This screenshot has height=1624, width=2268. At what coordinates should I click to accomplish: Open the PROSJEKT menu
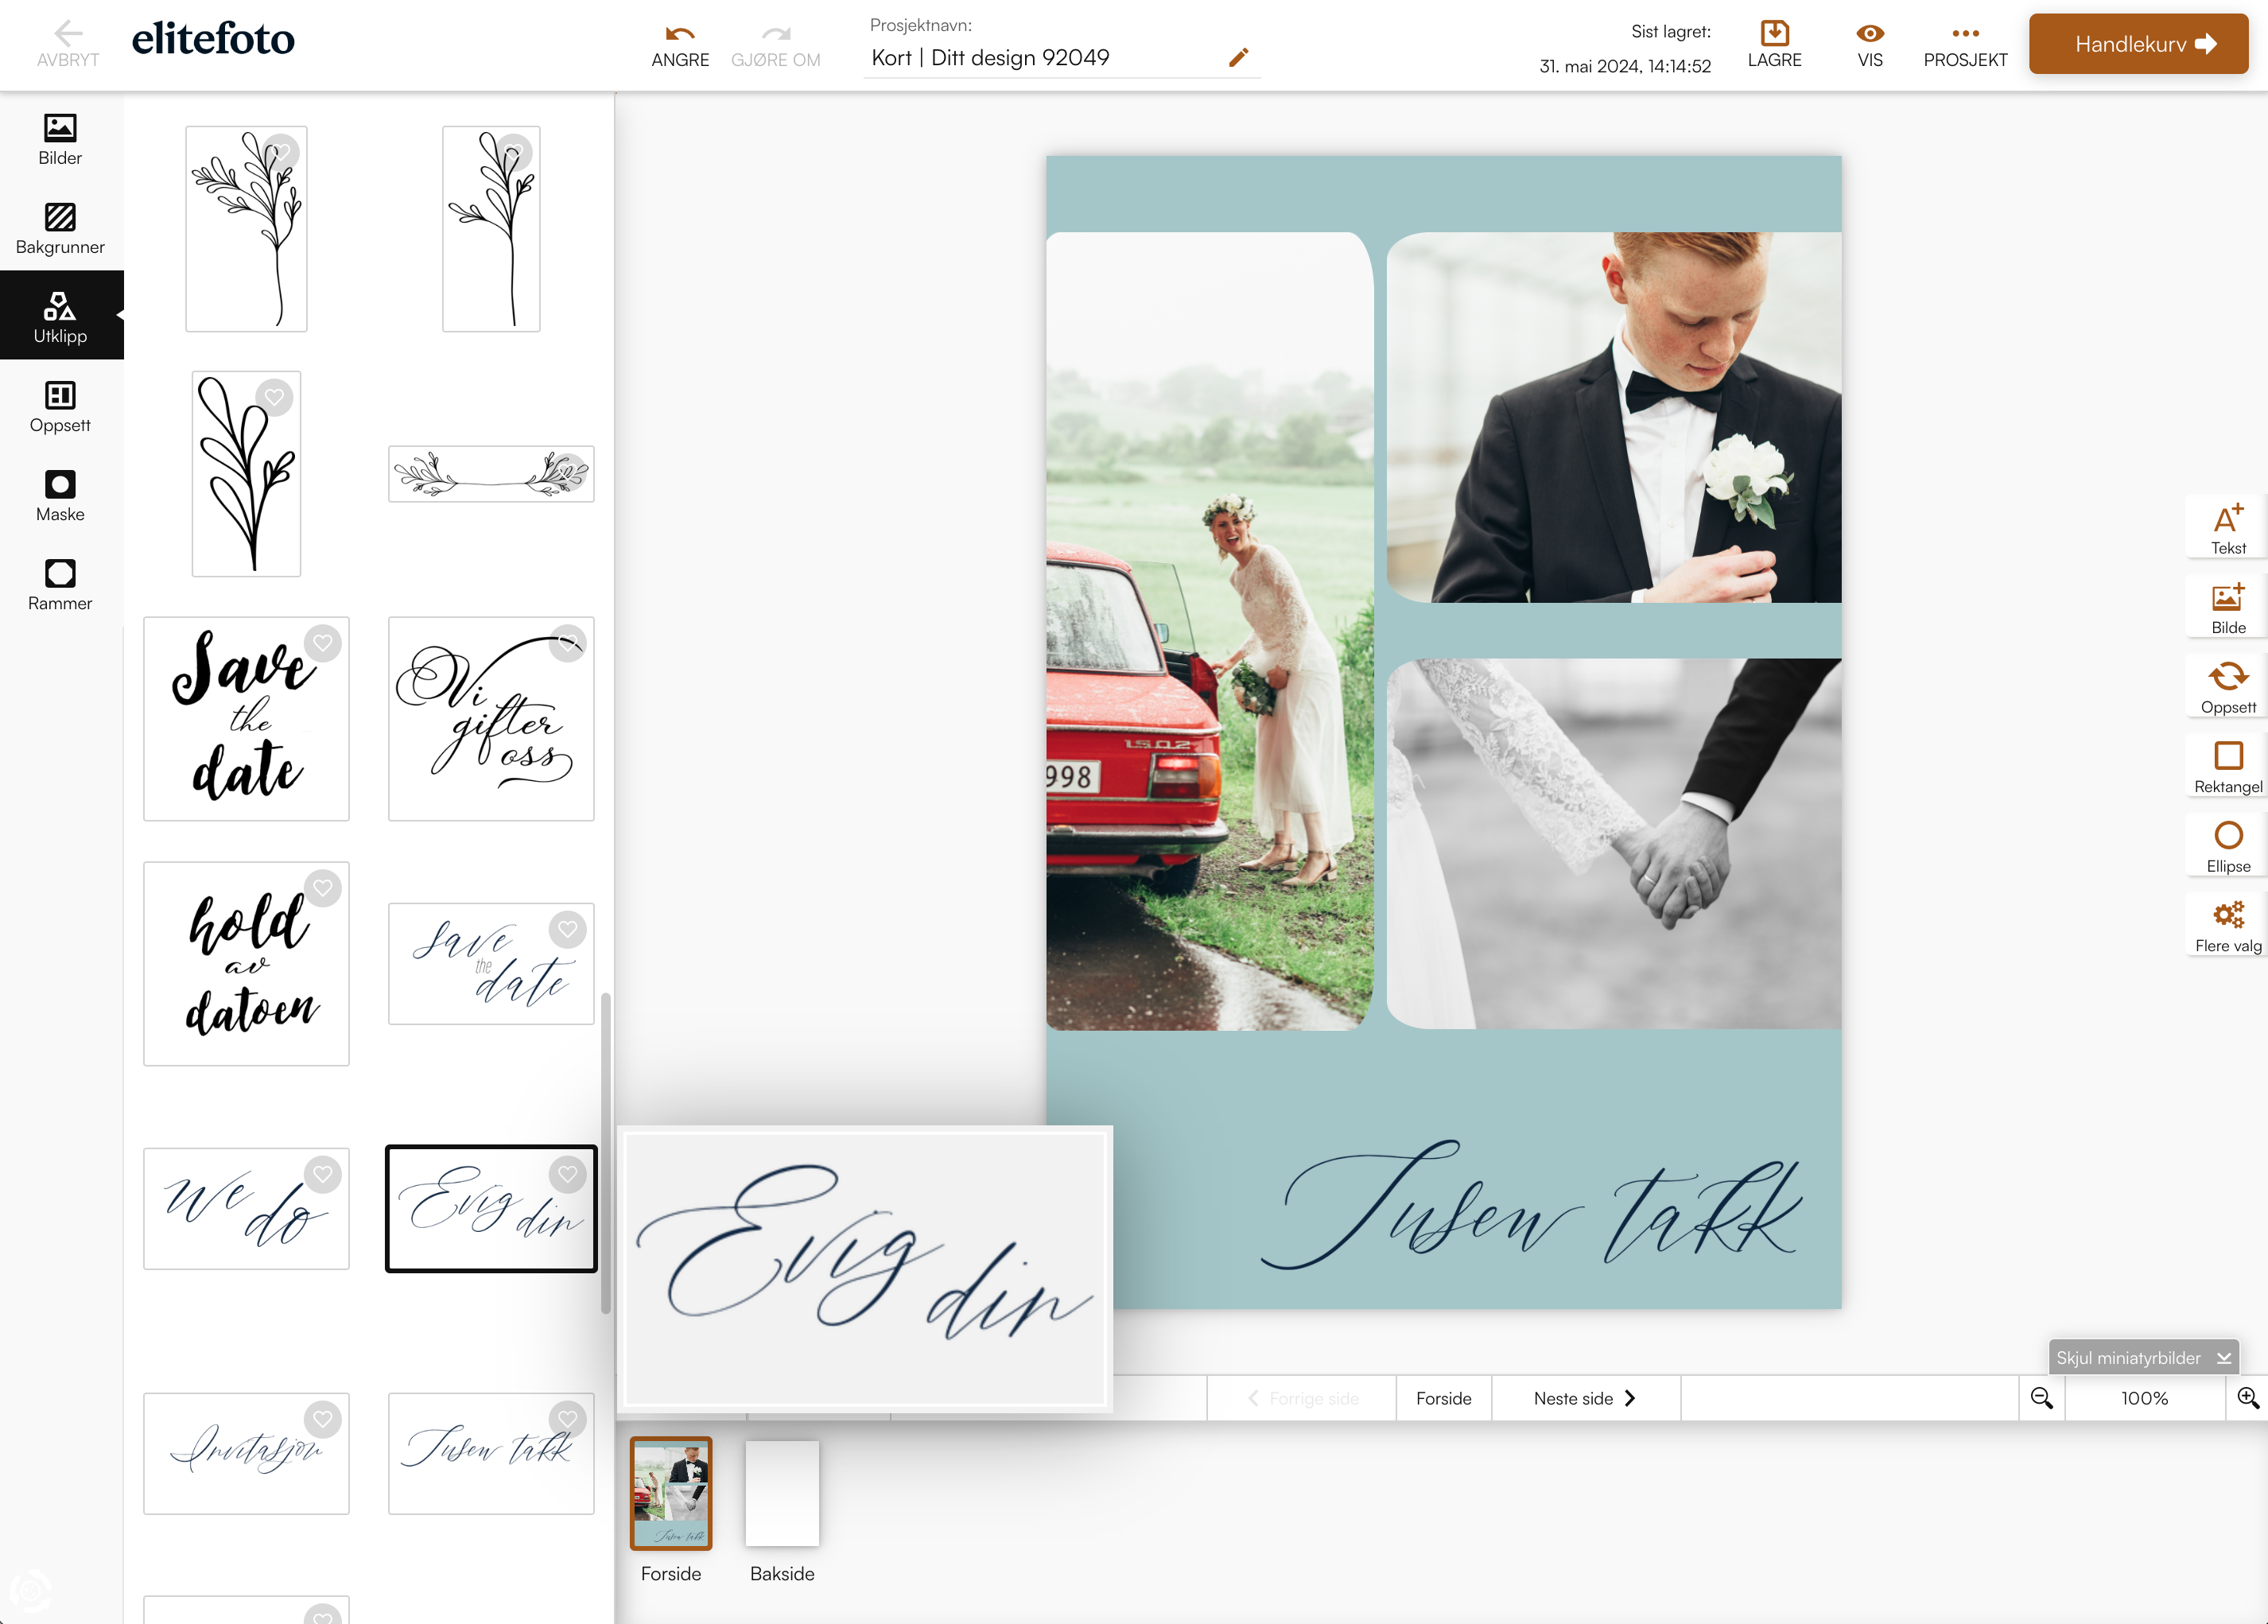click(x=1965, y=45)
